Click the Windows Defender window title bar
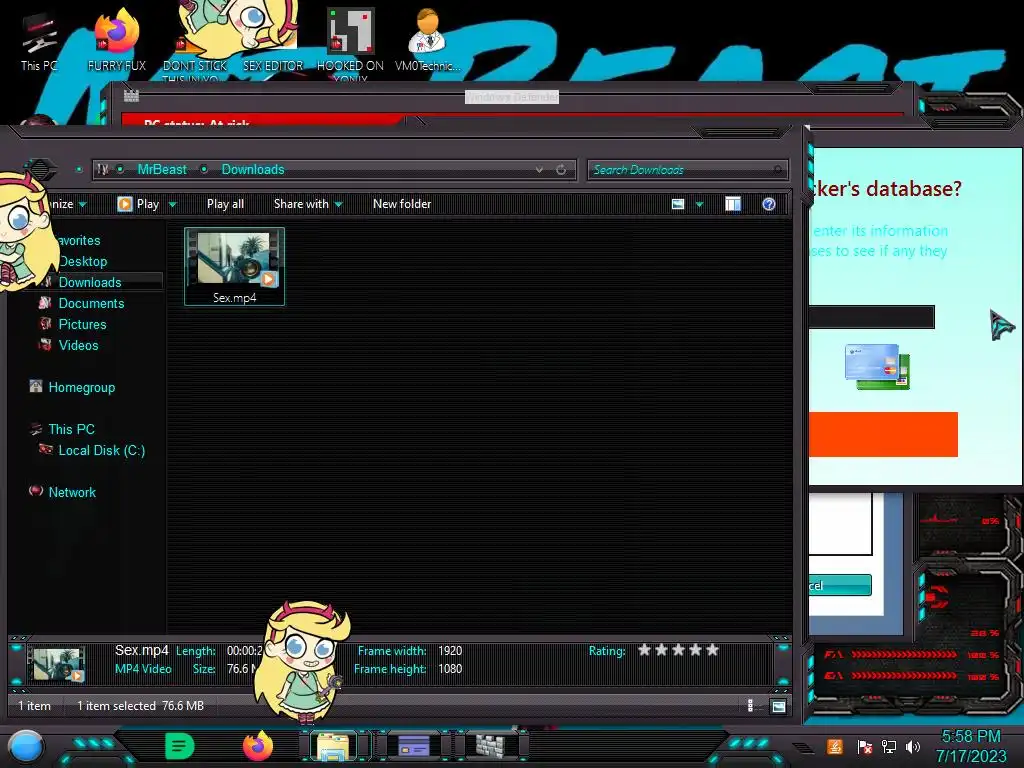Viewport: 1024px width, 768px height. 511,97
